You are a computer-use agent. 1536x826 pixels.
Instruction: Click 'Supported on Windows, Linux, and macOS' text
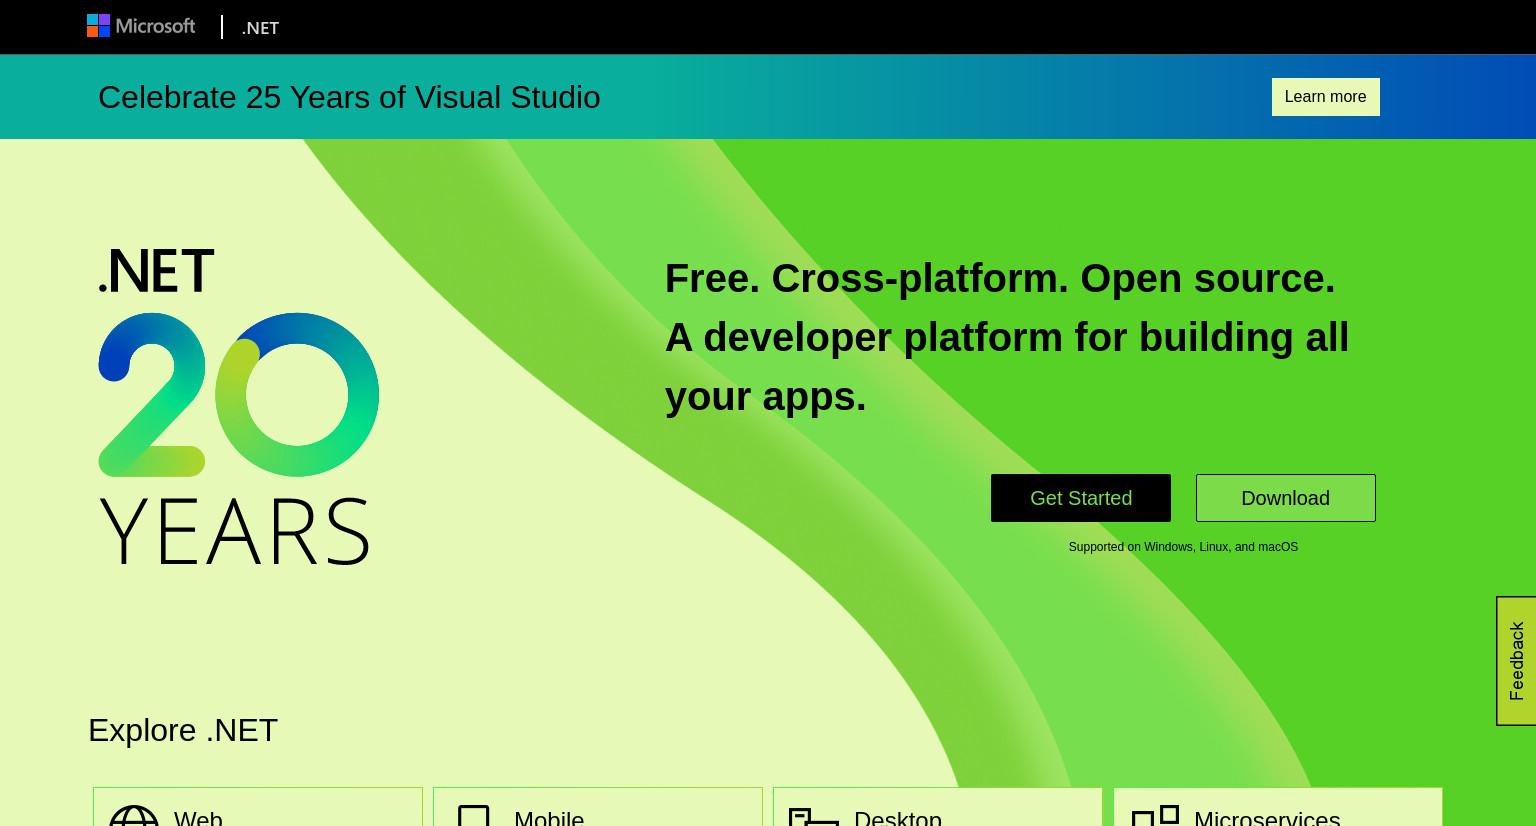1183,547
